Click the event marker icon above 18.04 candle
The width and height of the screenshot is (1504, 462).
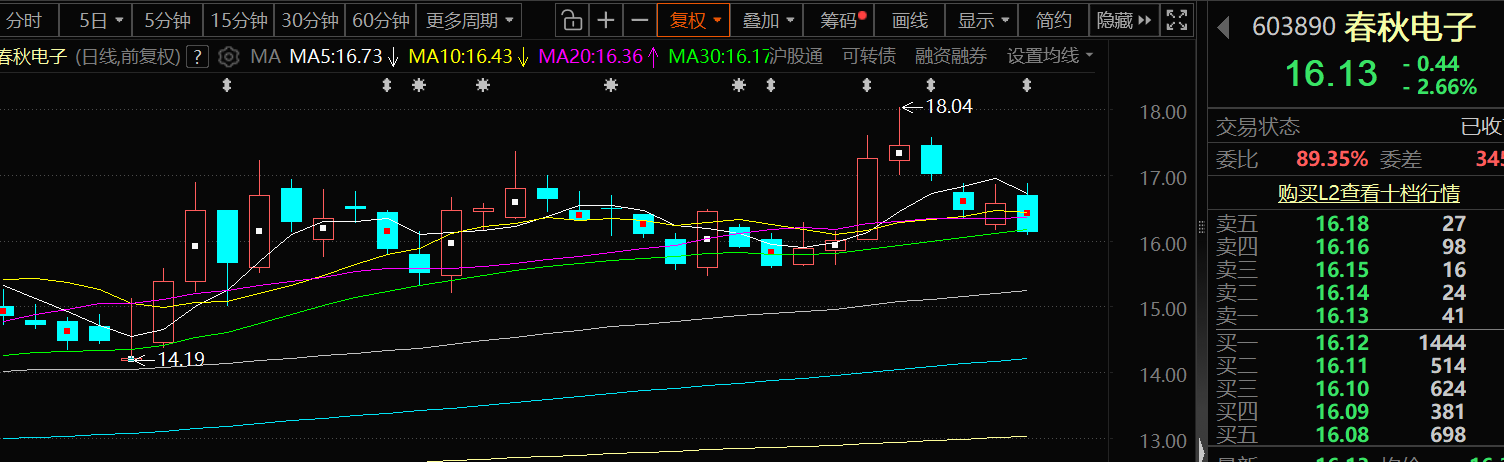tap(930, 86)
